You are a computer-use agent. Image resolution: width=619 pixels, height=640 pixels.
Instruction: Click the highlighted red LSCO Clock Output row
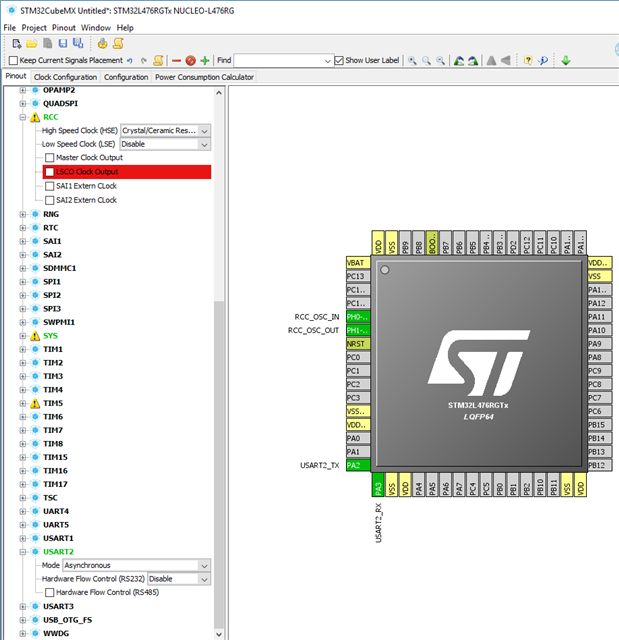point(126,172)
